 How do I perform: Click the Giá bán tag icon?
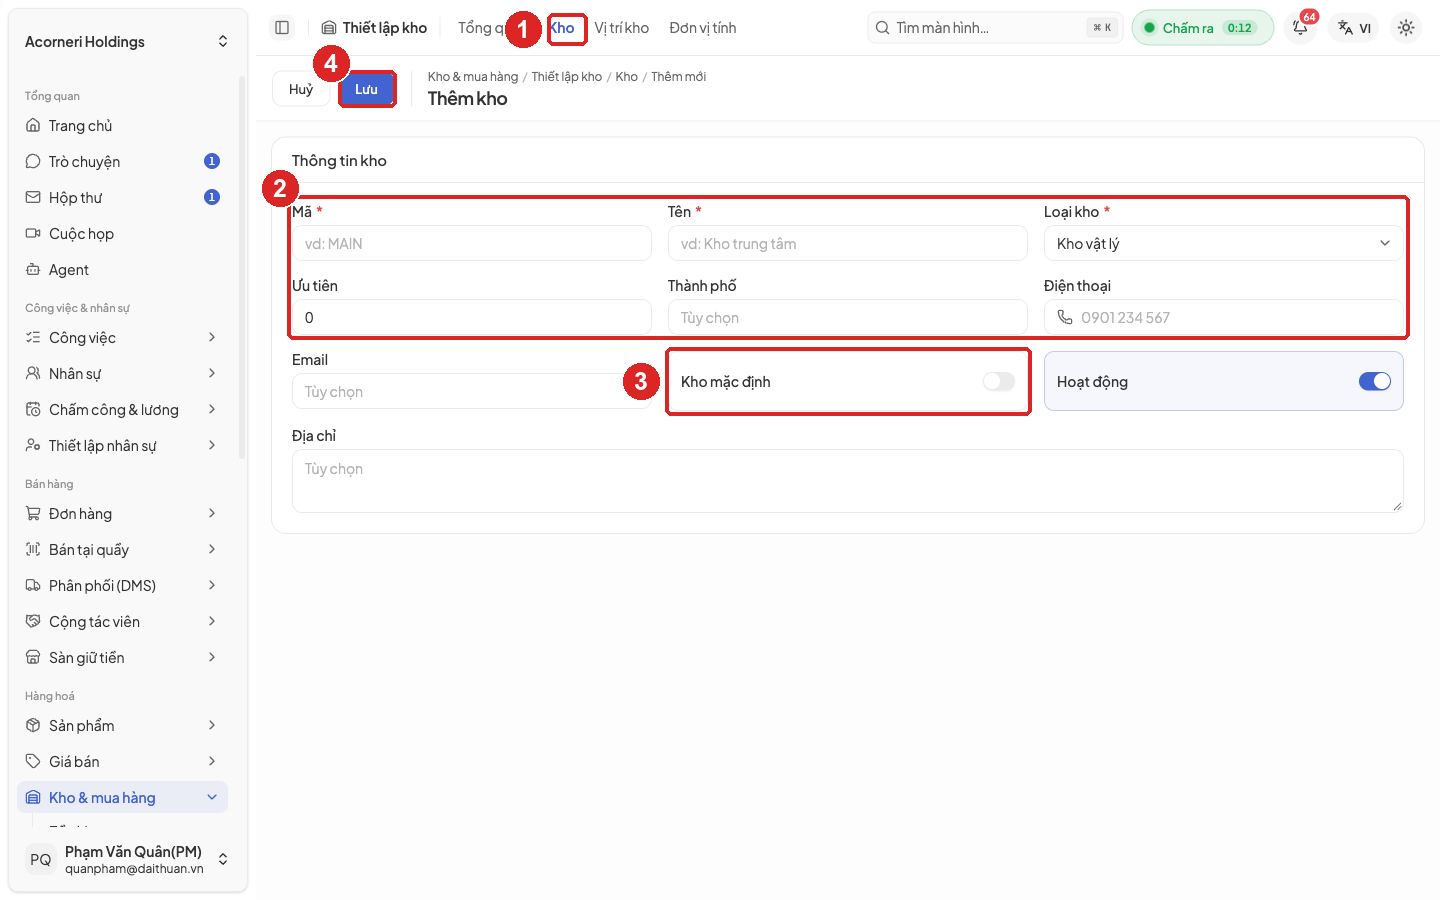(33, 762)
